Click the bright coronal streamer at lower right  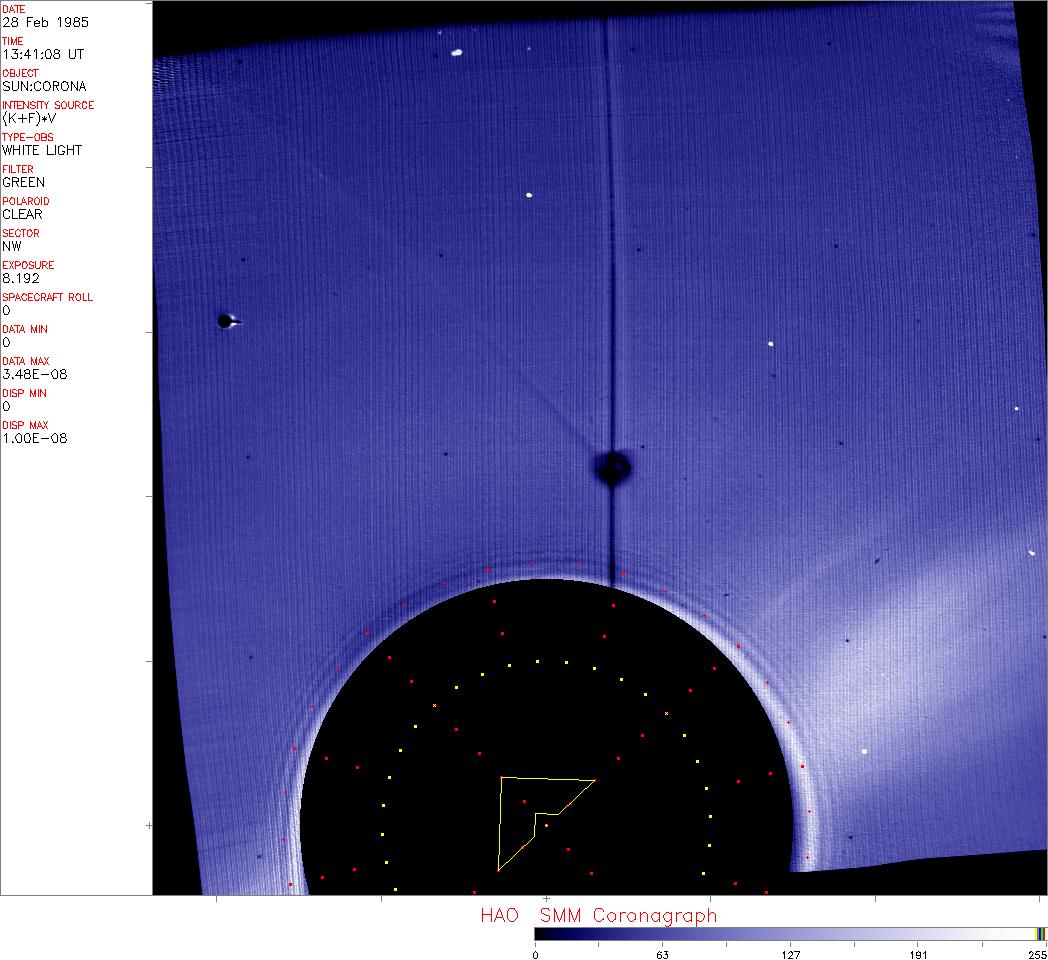pyautogui.click(x=880, y=640)
